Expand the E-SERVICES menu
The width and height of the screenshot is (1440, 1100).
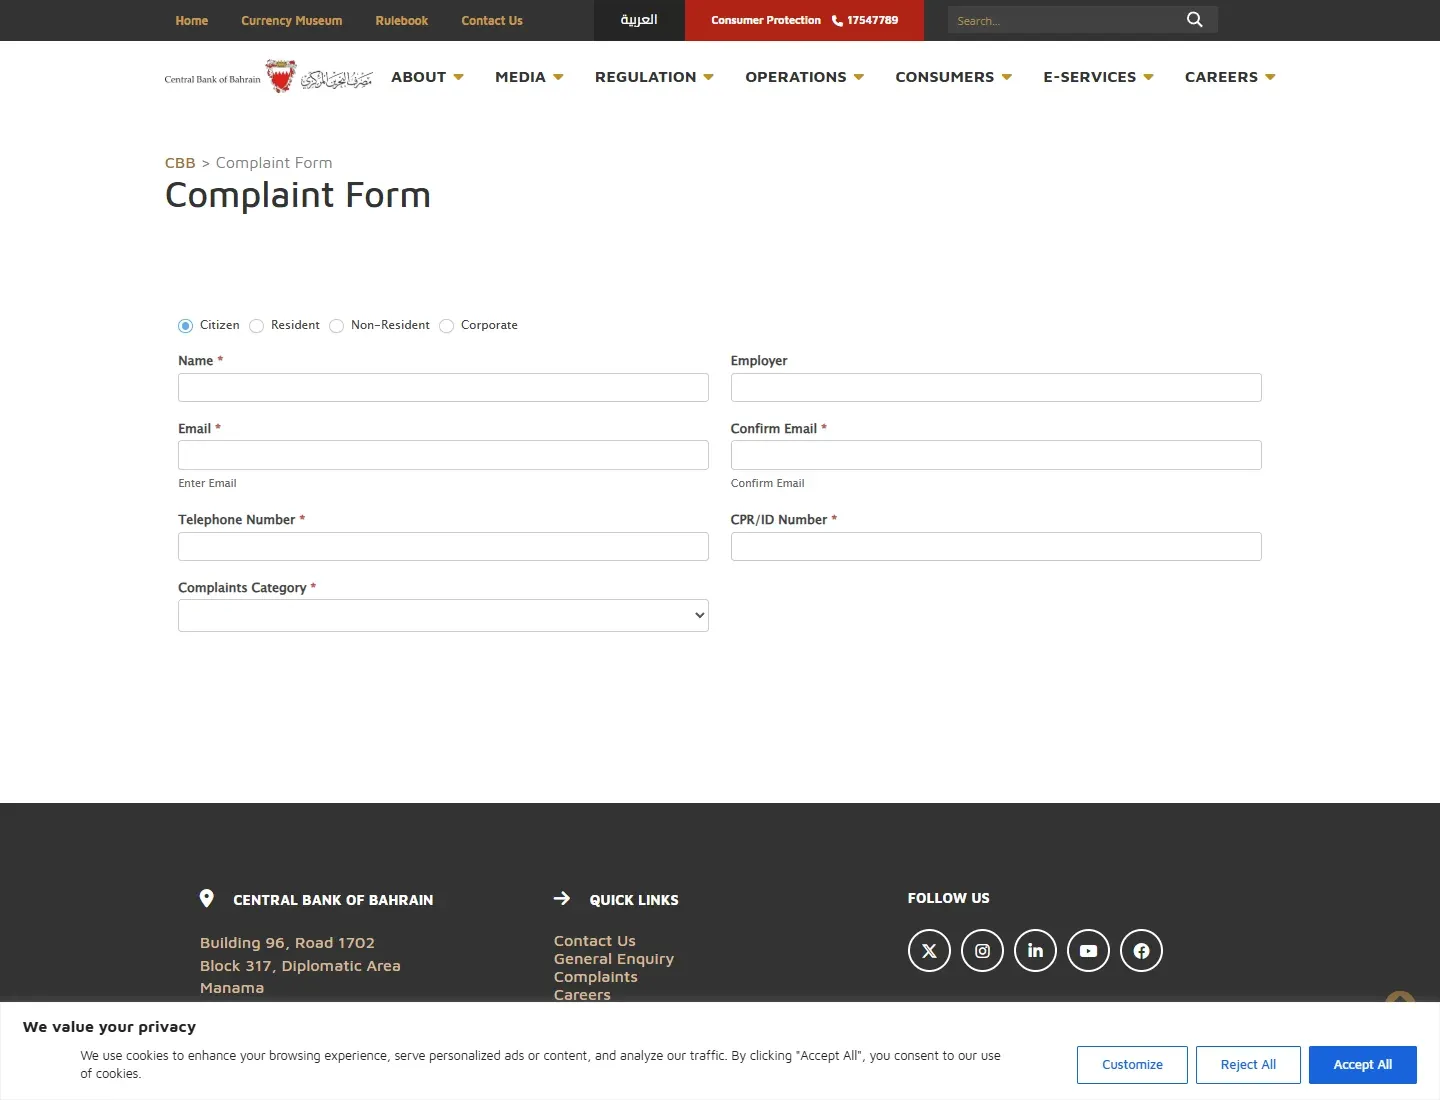click(1098, 77)
